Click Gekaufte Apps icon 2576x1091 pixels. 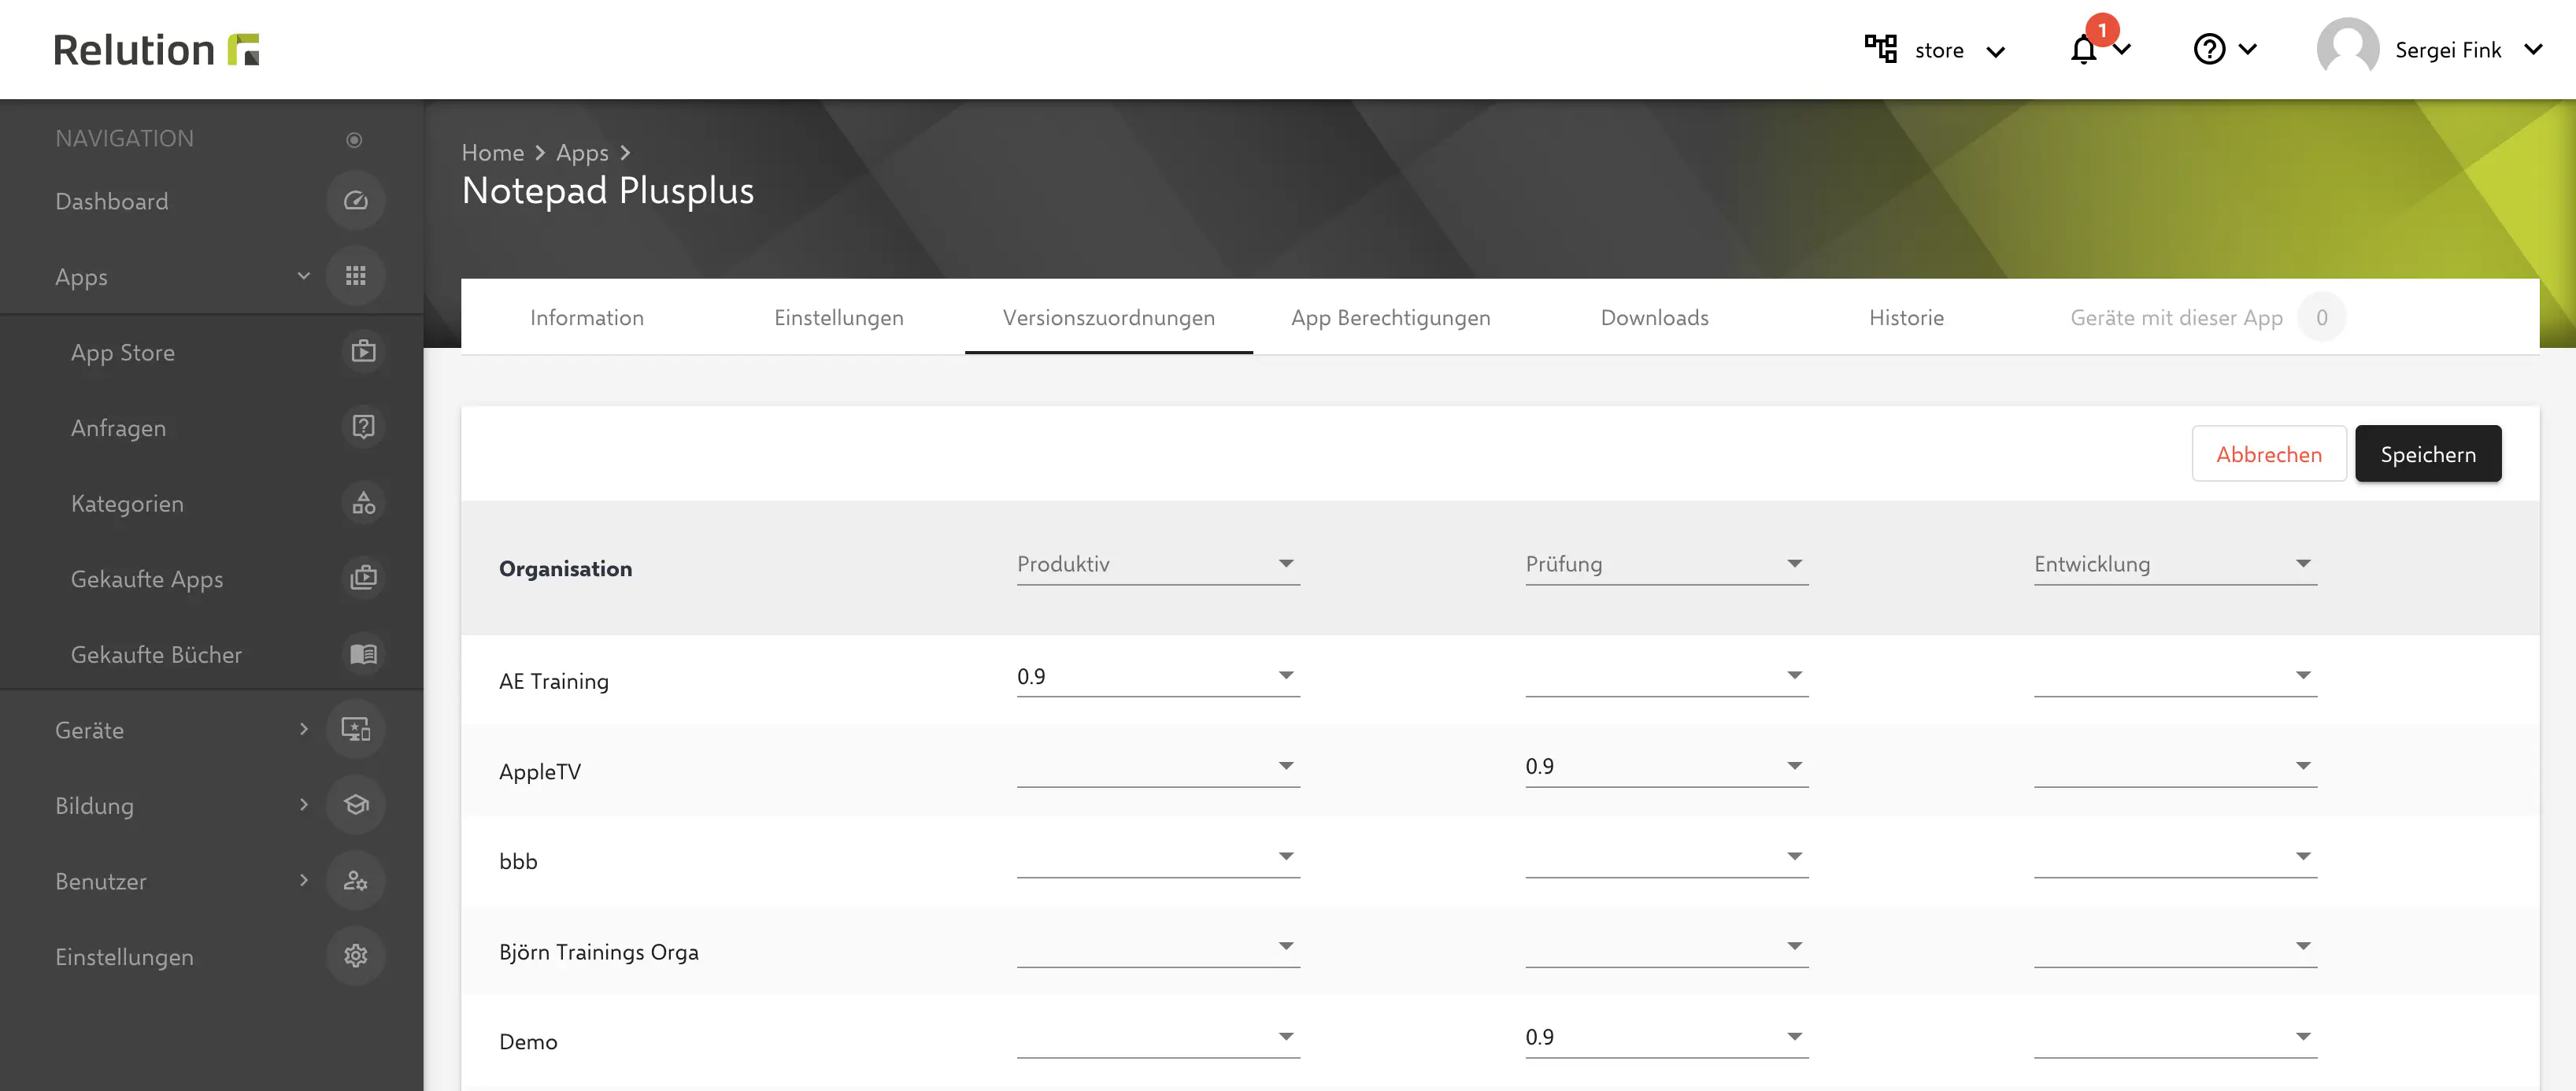tap(363, 578)
